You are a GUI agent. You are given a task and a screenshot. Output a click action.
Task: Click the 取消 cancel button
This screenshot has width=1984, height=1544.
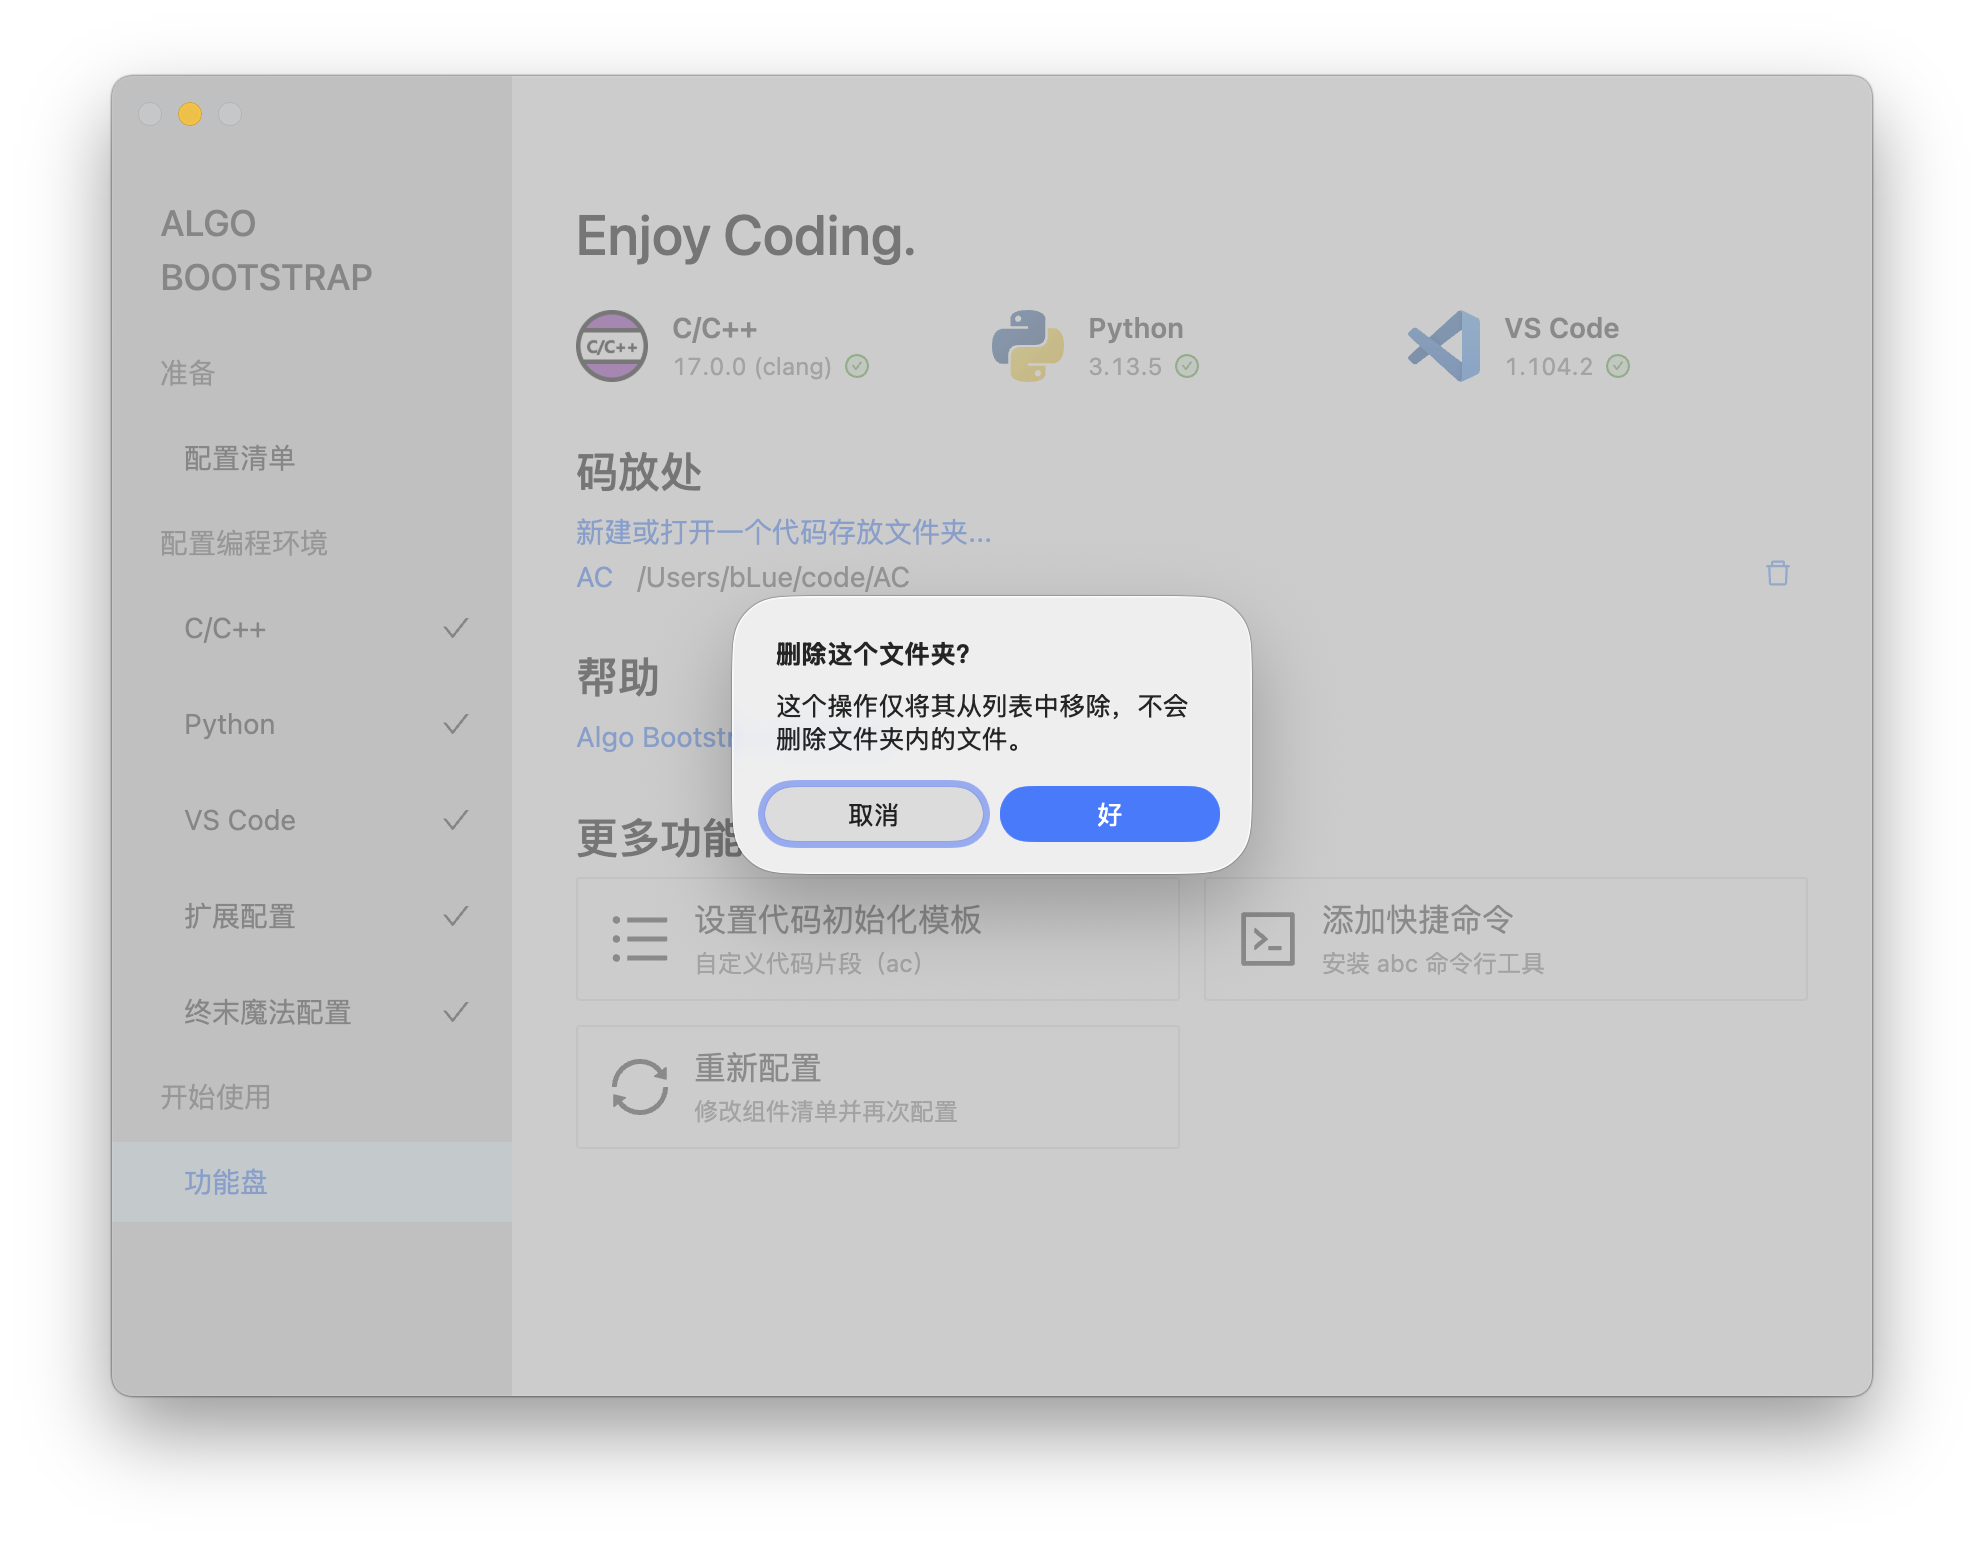click(x=873, y=814)
